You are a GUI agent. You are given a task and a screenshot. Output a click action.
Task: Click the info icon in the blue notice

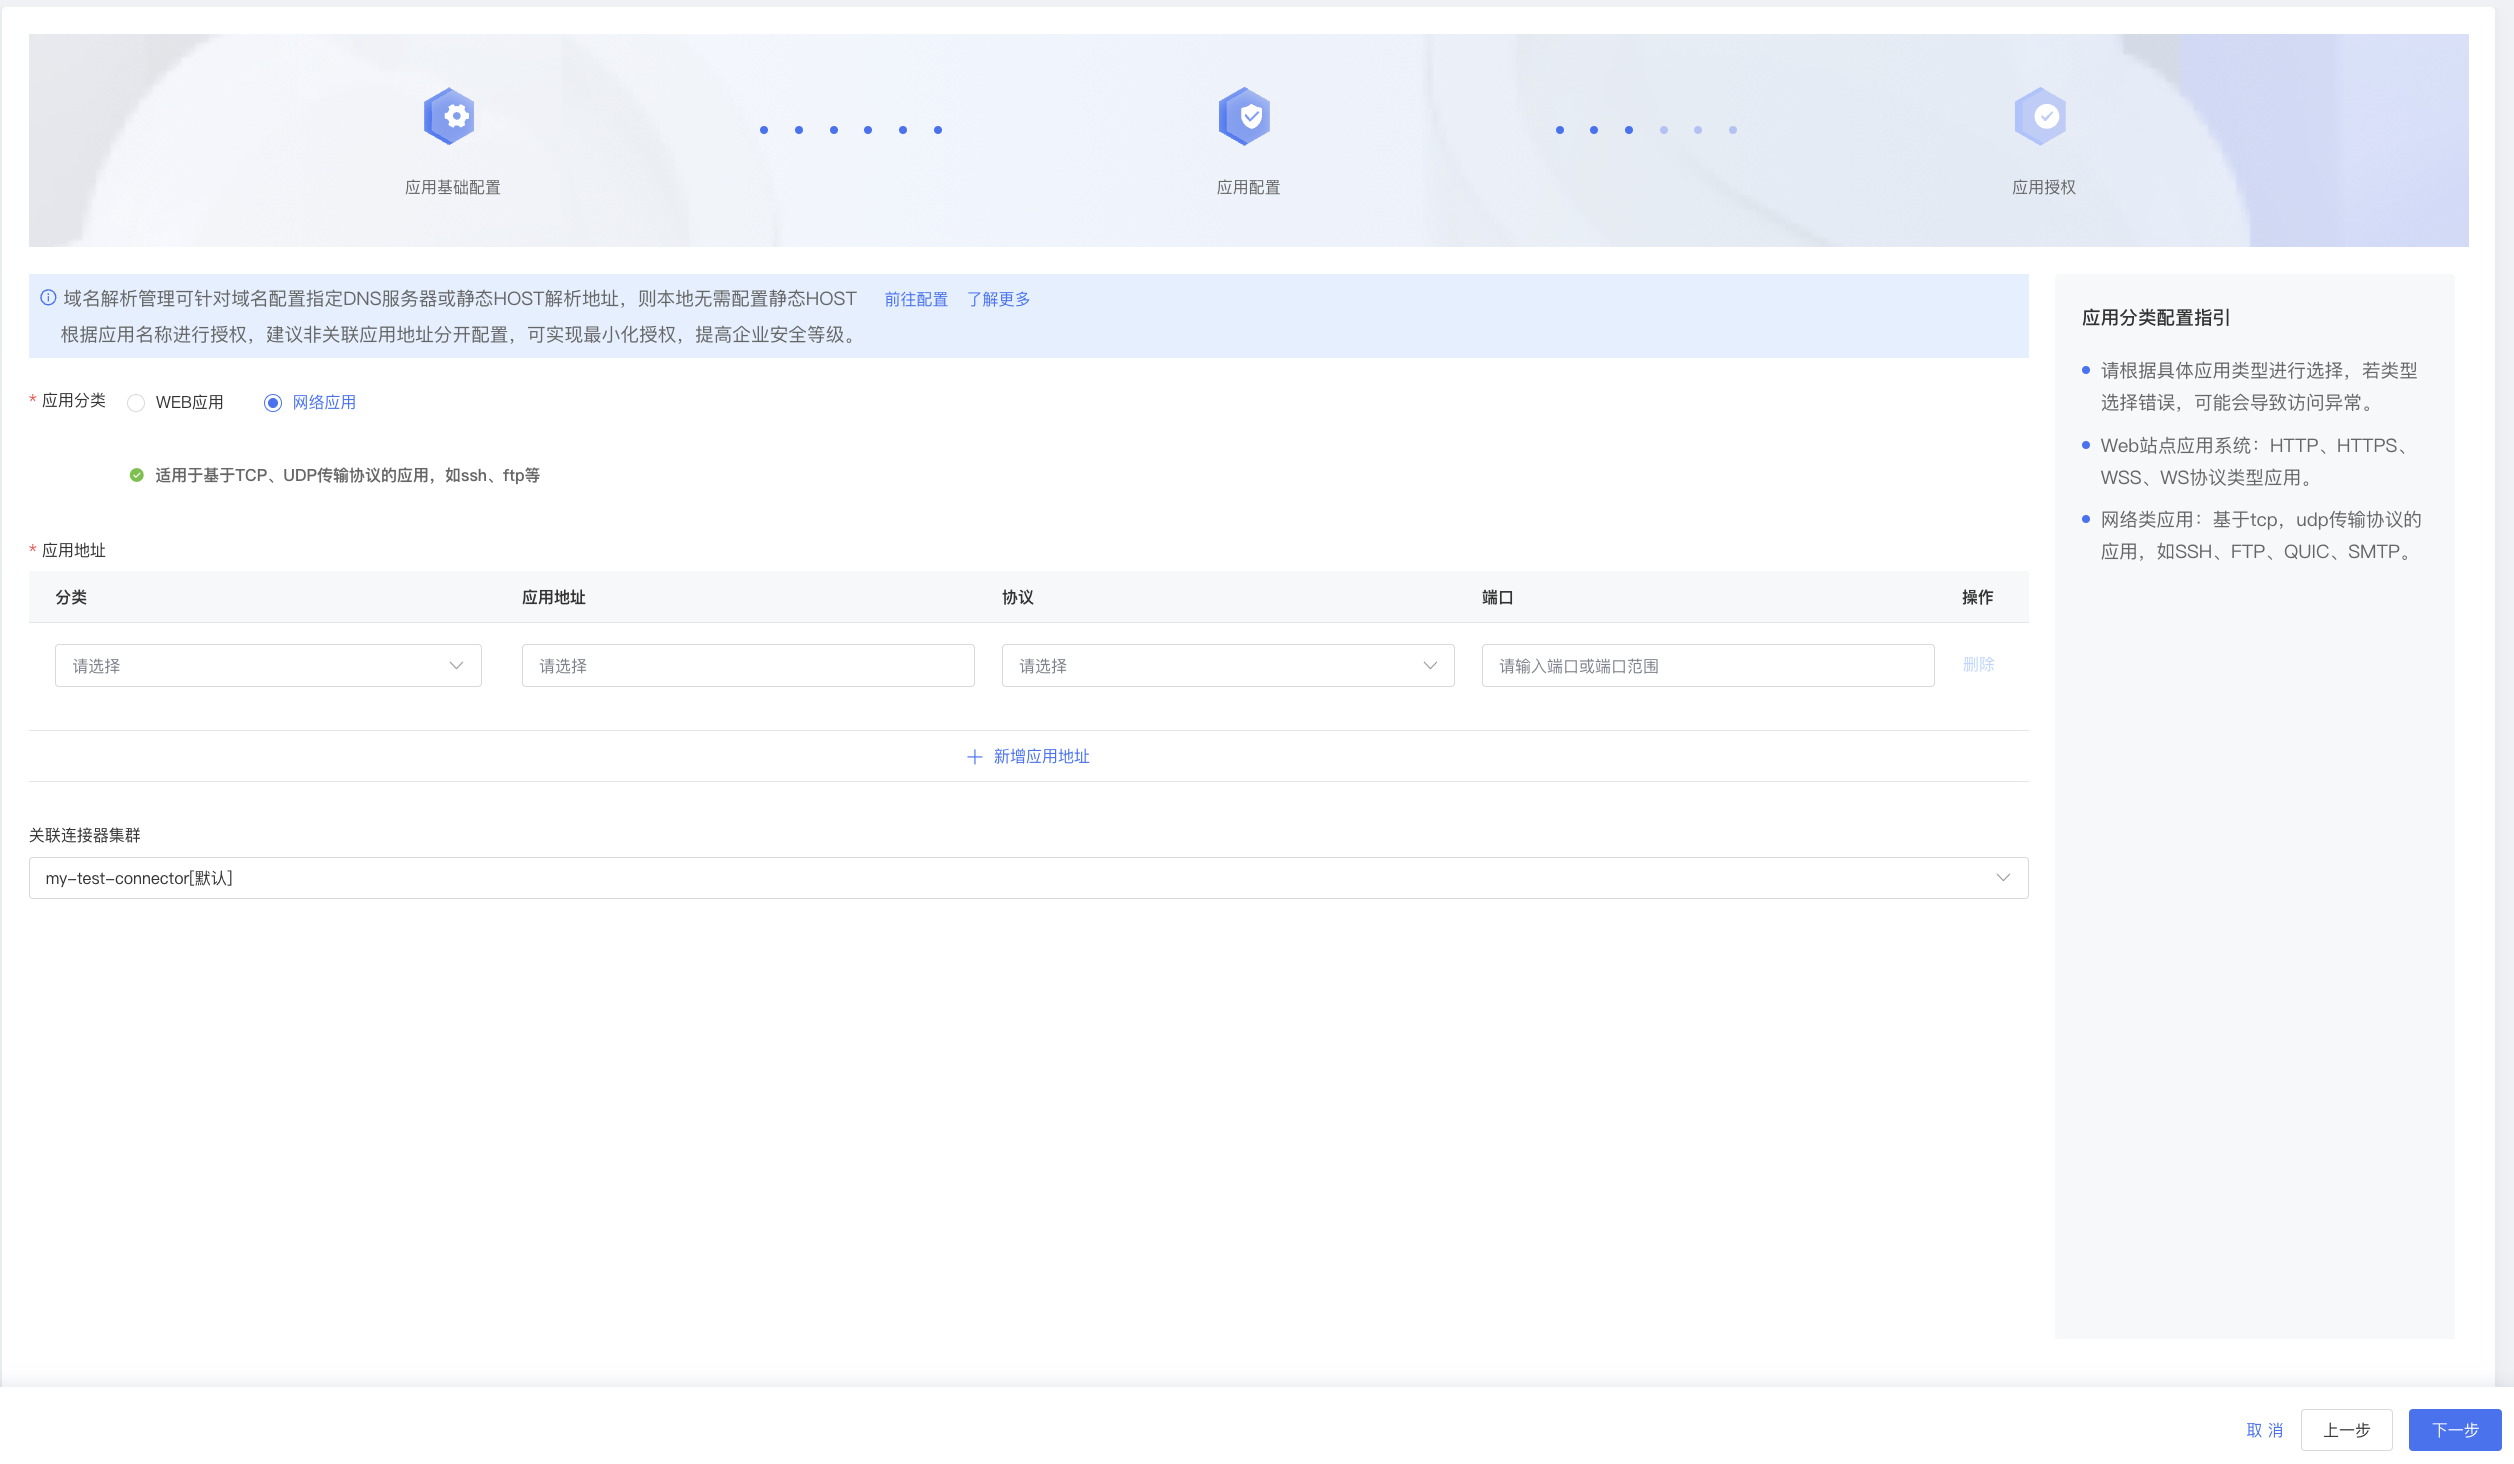point(48,298)
